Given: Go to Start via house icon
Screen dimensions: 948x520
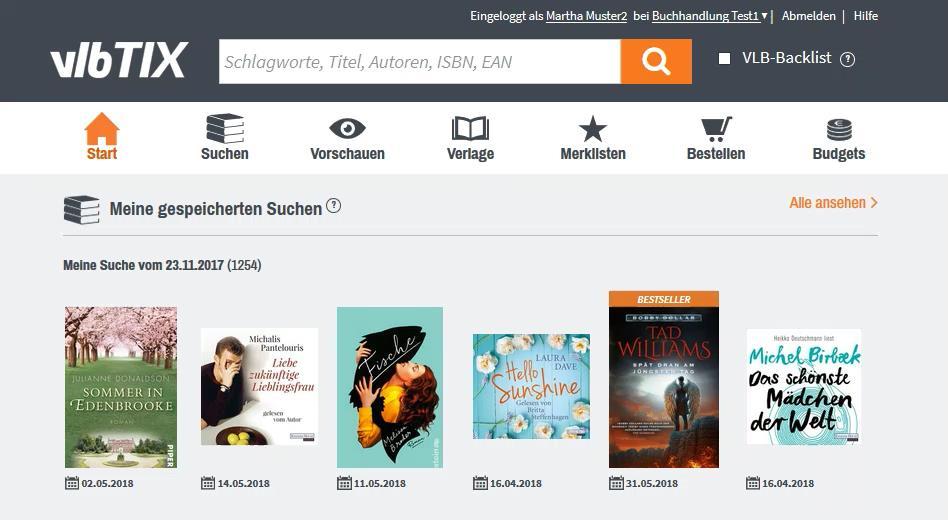Looking at the screenshot, I should pos(102,128).
